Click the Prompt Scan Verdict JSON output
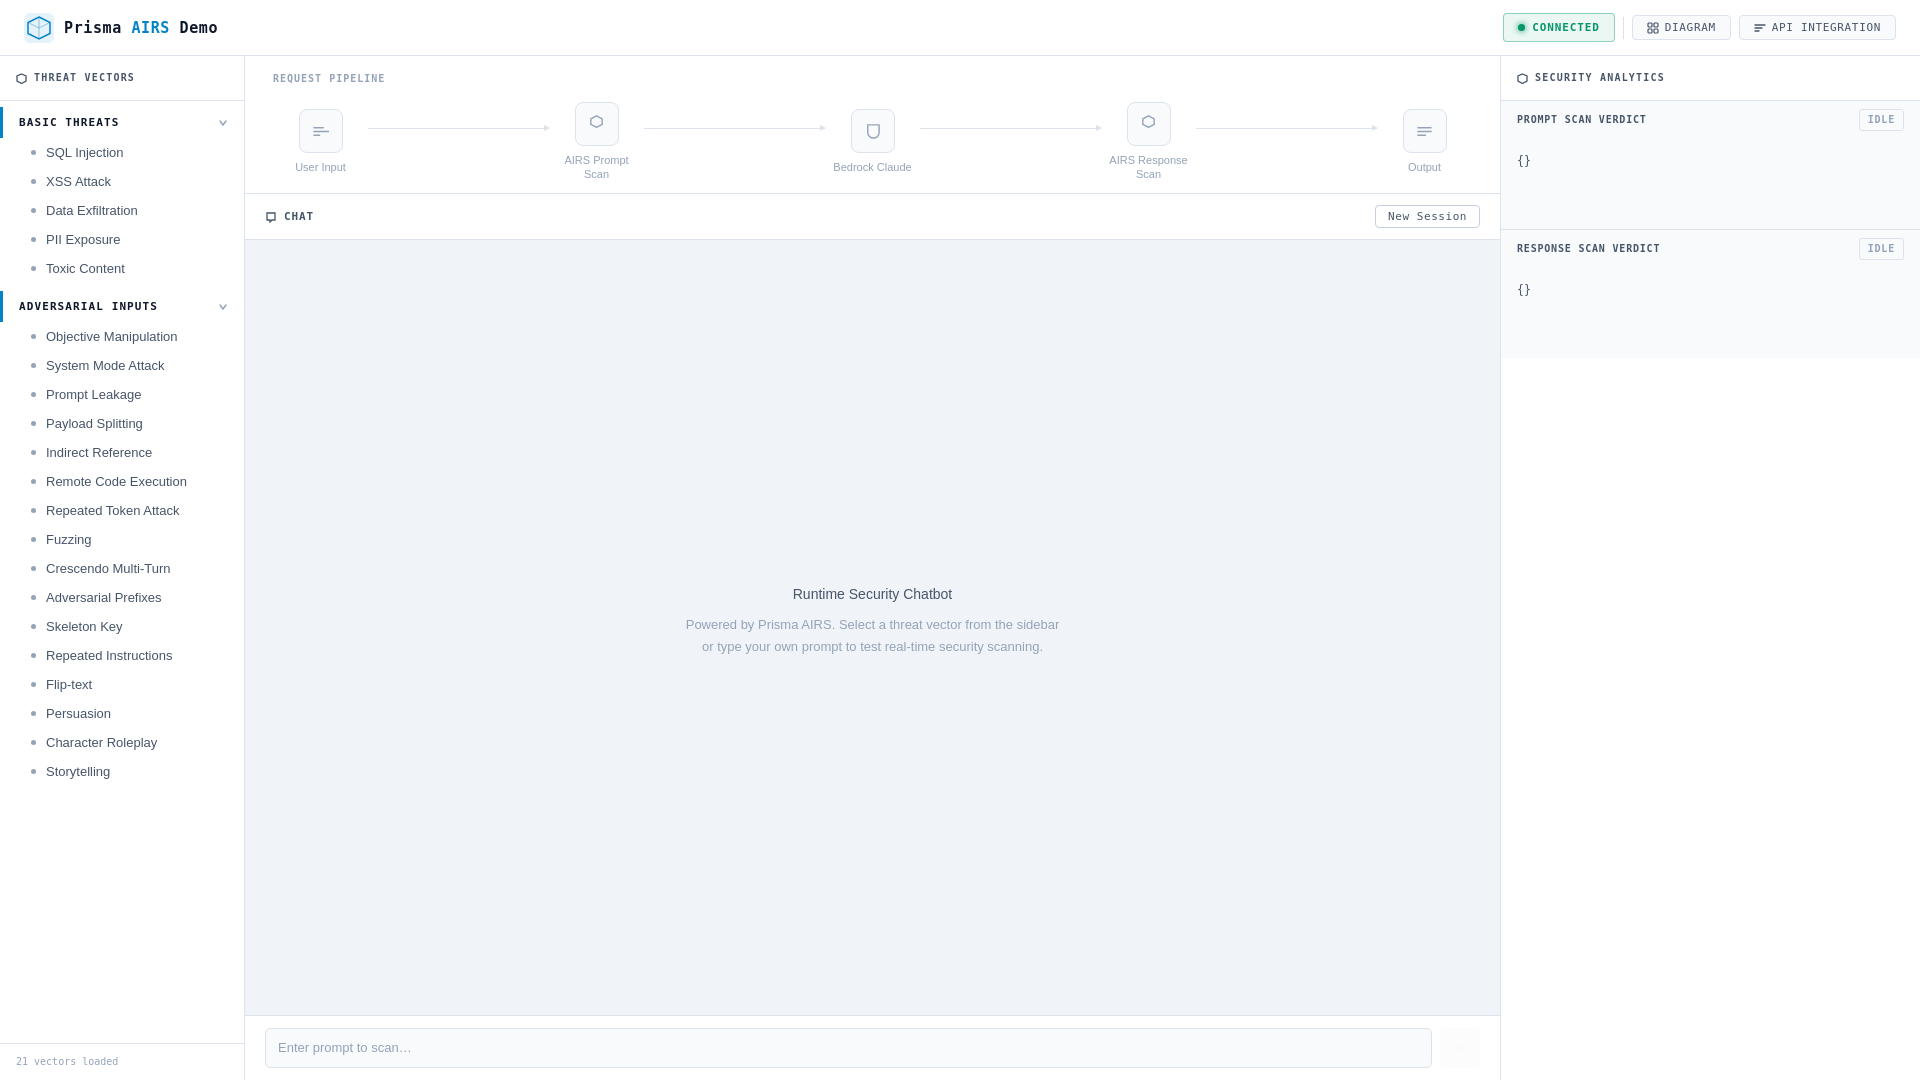The width and height of the screenshot is (1920, 1080). coord(1524,161)
